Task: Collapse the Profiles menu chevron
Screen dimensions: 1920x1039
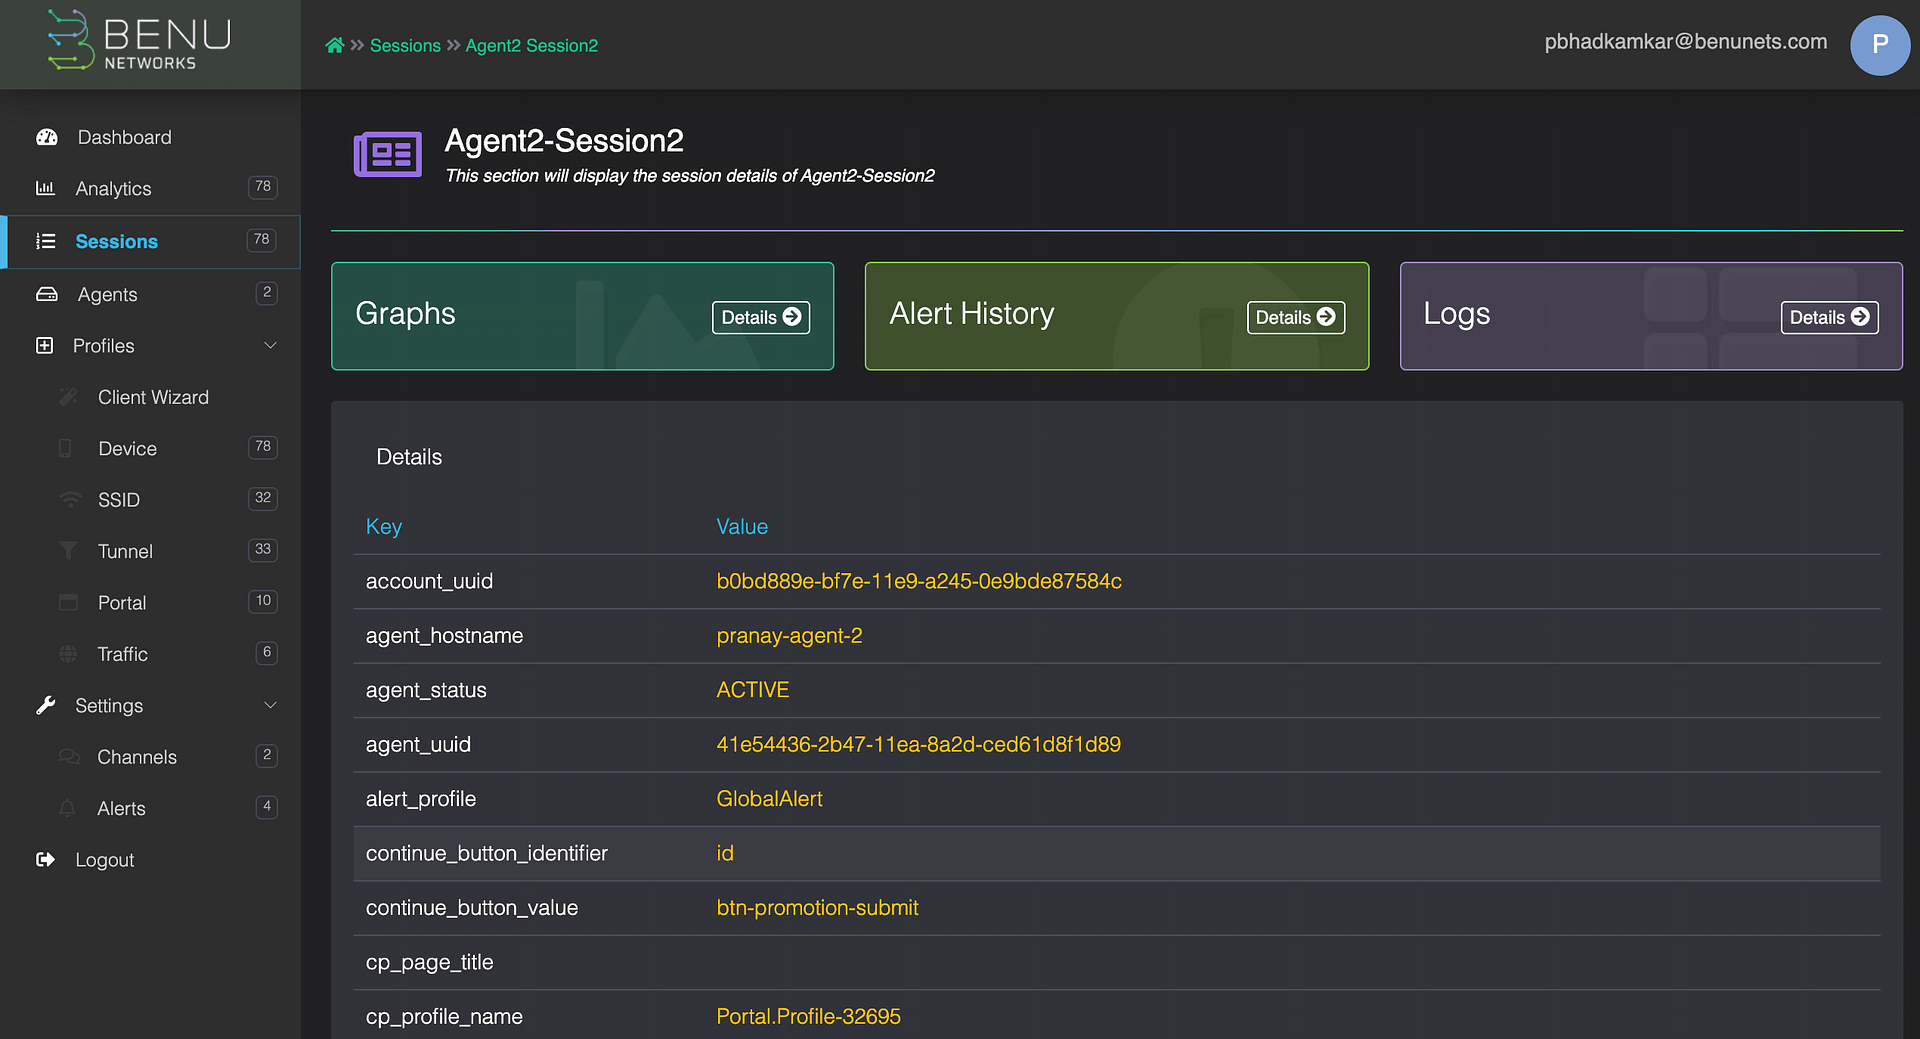Action: (270, 345)
